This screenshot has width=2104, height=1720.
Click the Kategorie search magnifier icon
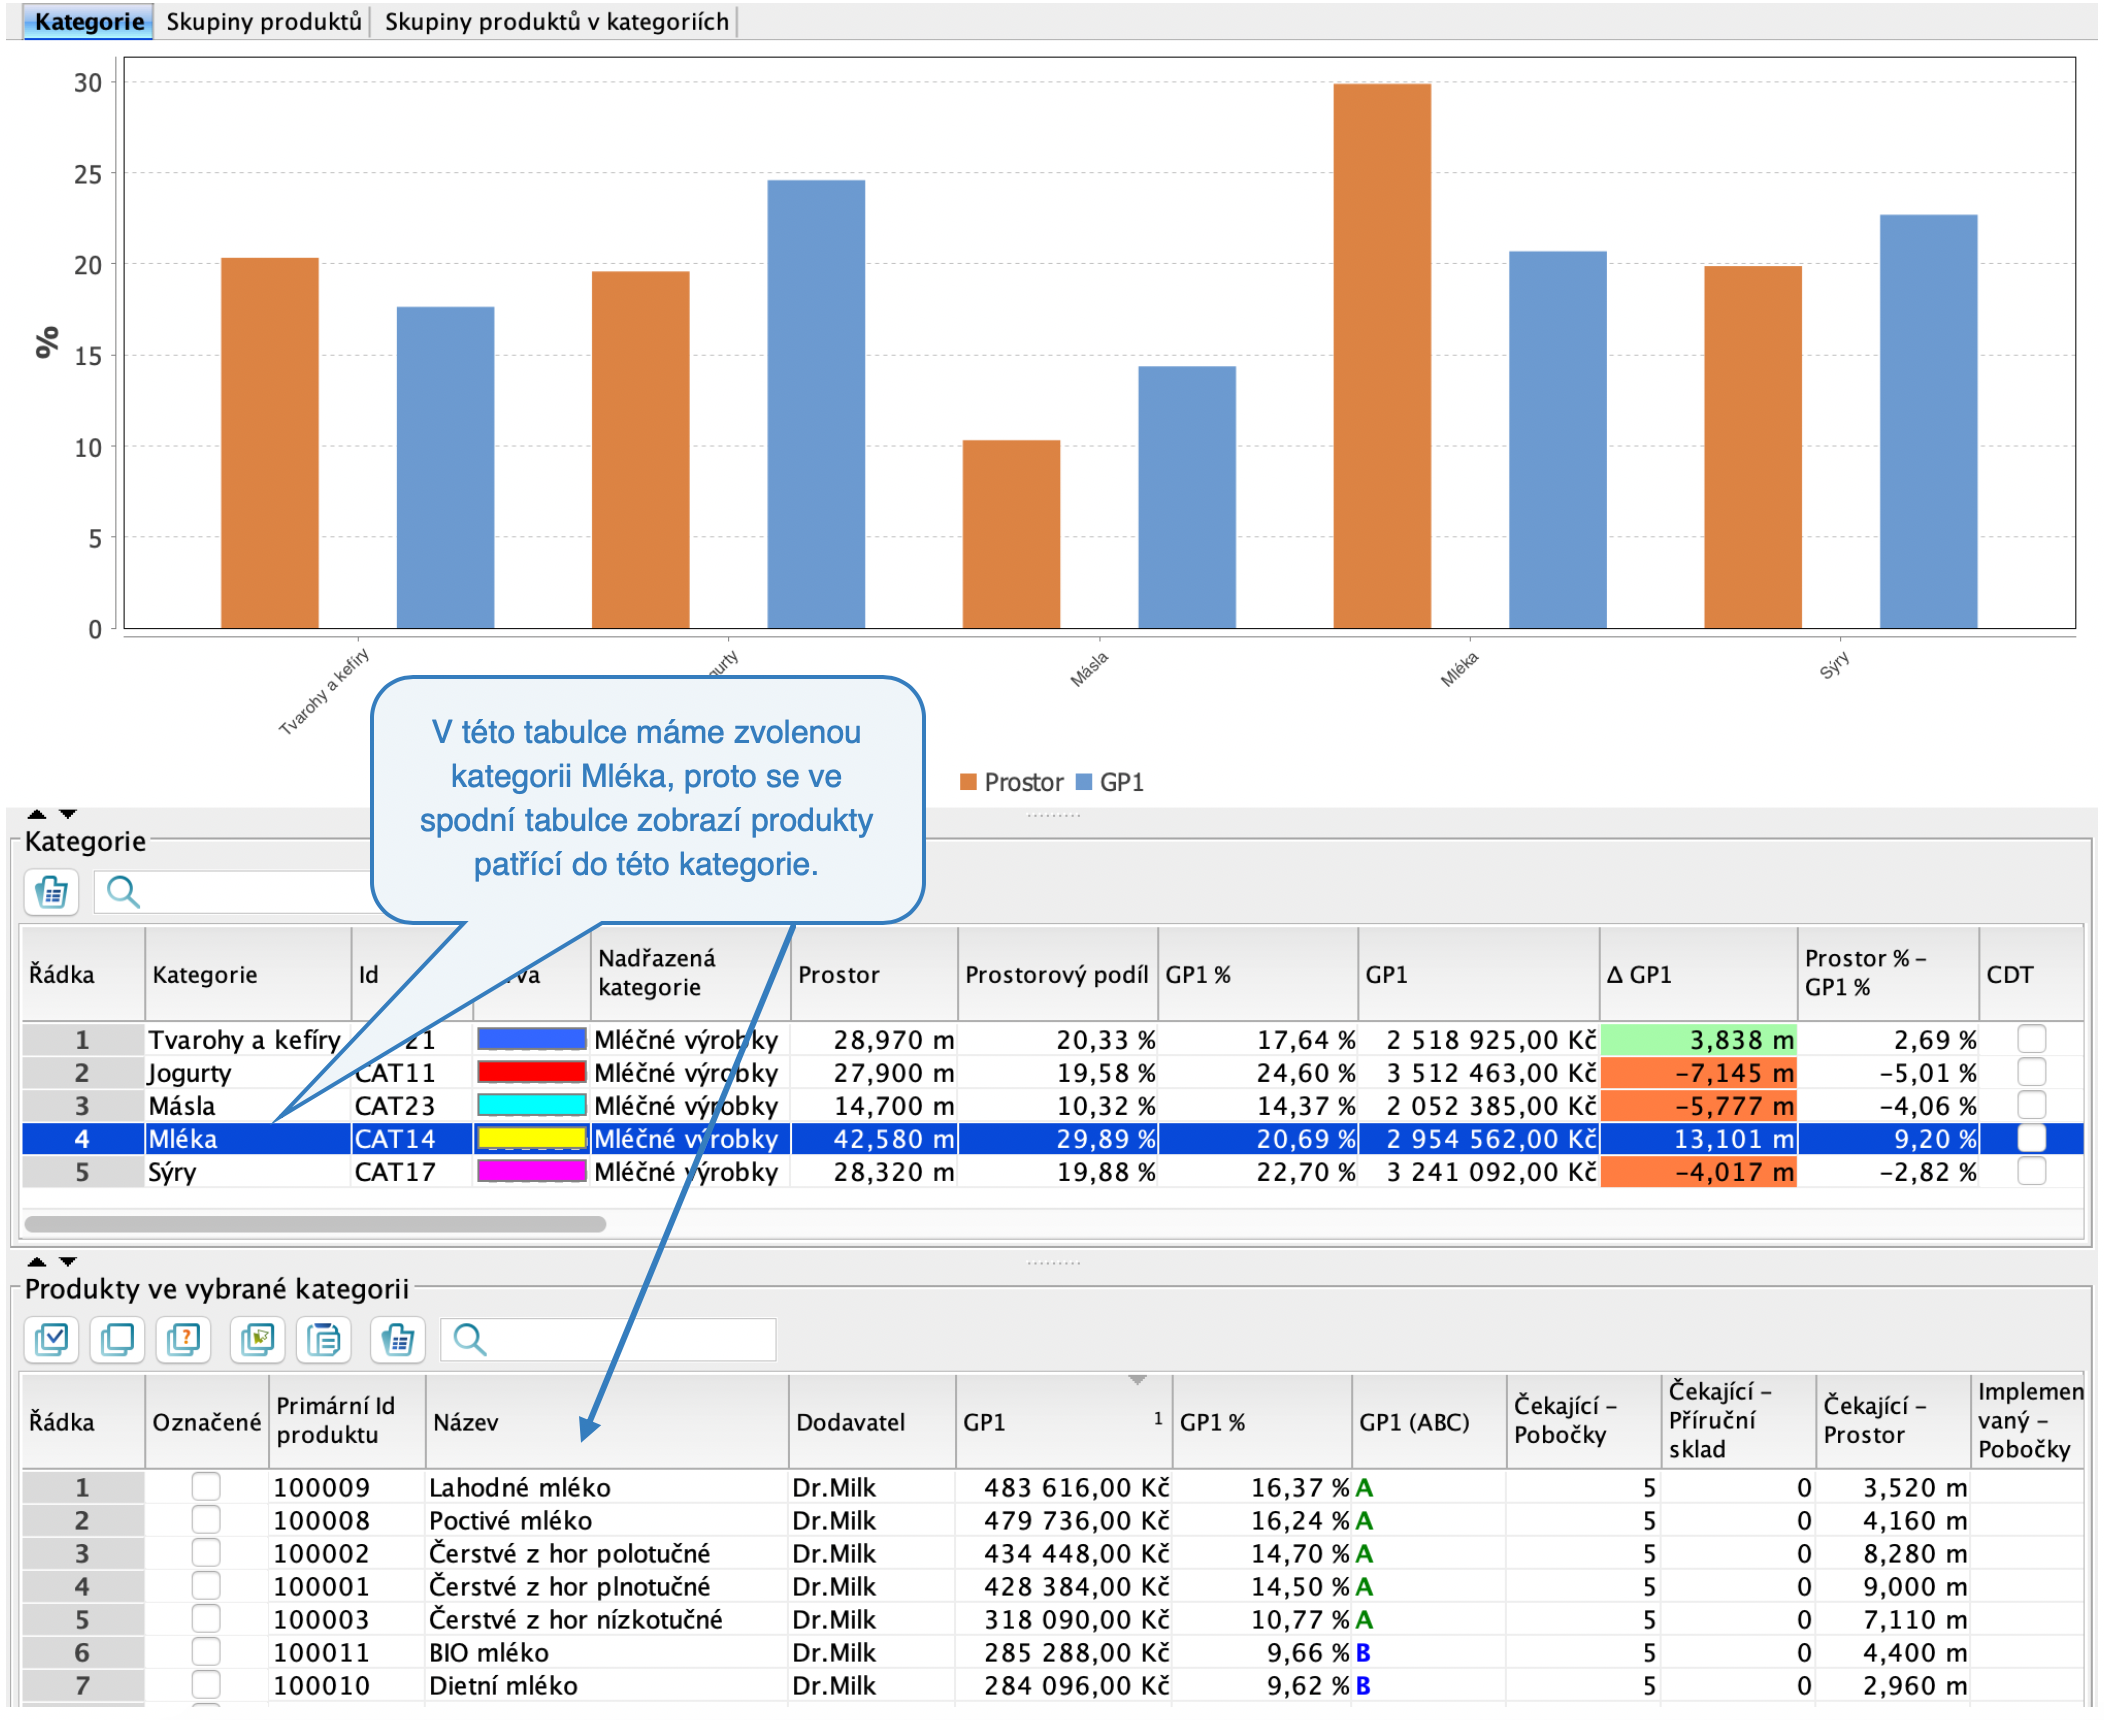coord(123,892)
